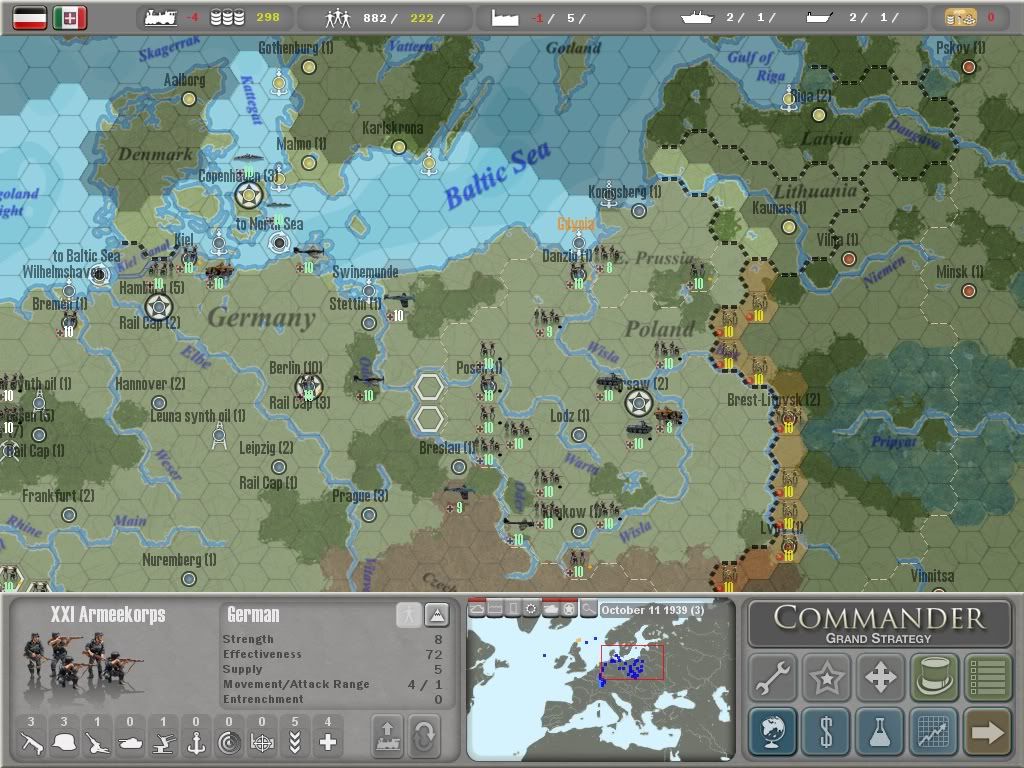End the turn with the arrow button

(987, 731)
